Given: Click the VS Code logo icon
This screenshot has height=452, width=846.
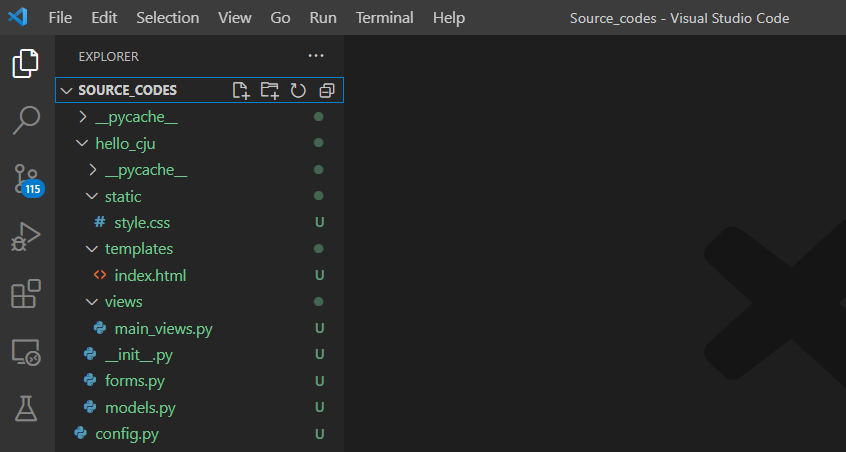Looking at the screenshot, I should (17, 17).
